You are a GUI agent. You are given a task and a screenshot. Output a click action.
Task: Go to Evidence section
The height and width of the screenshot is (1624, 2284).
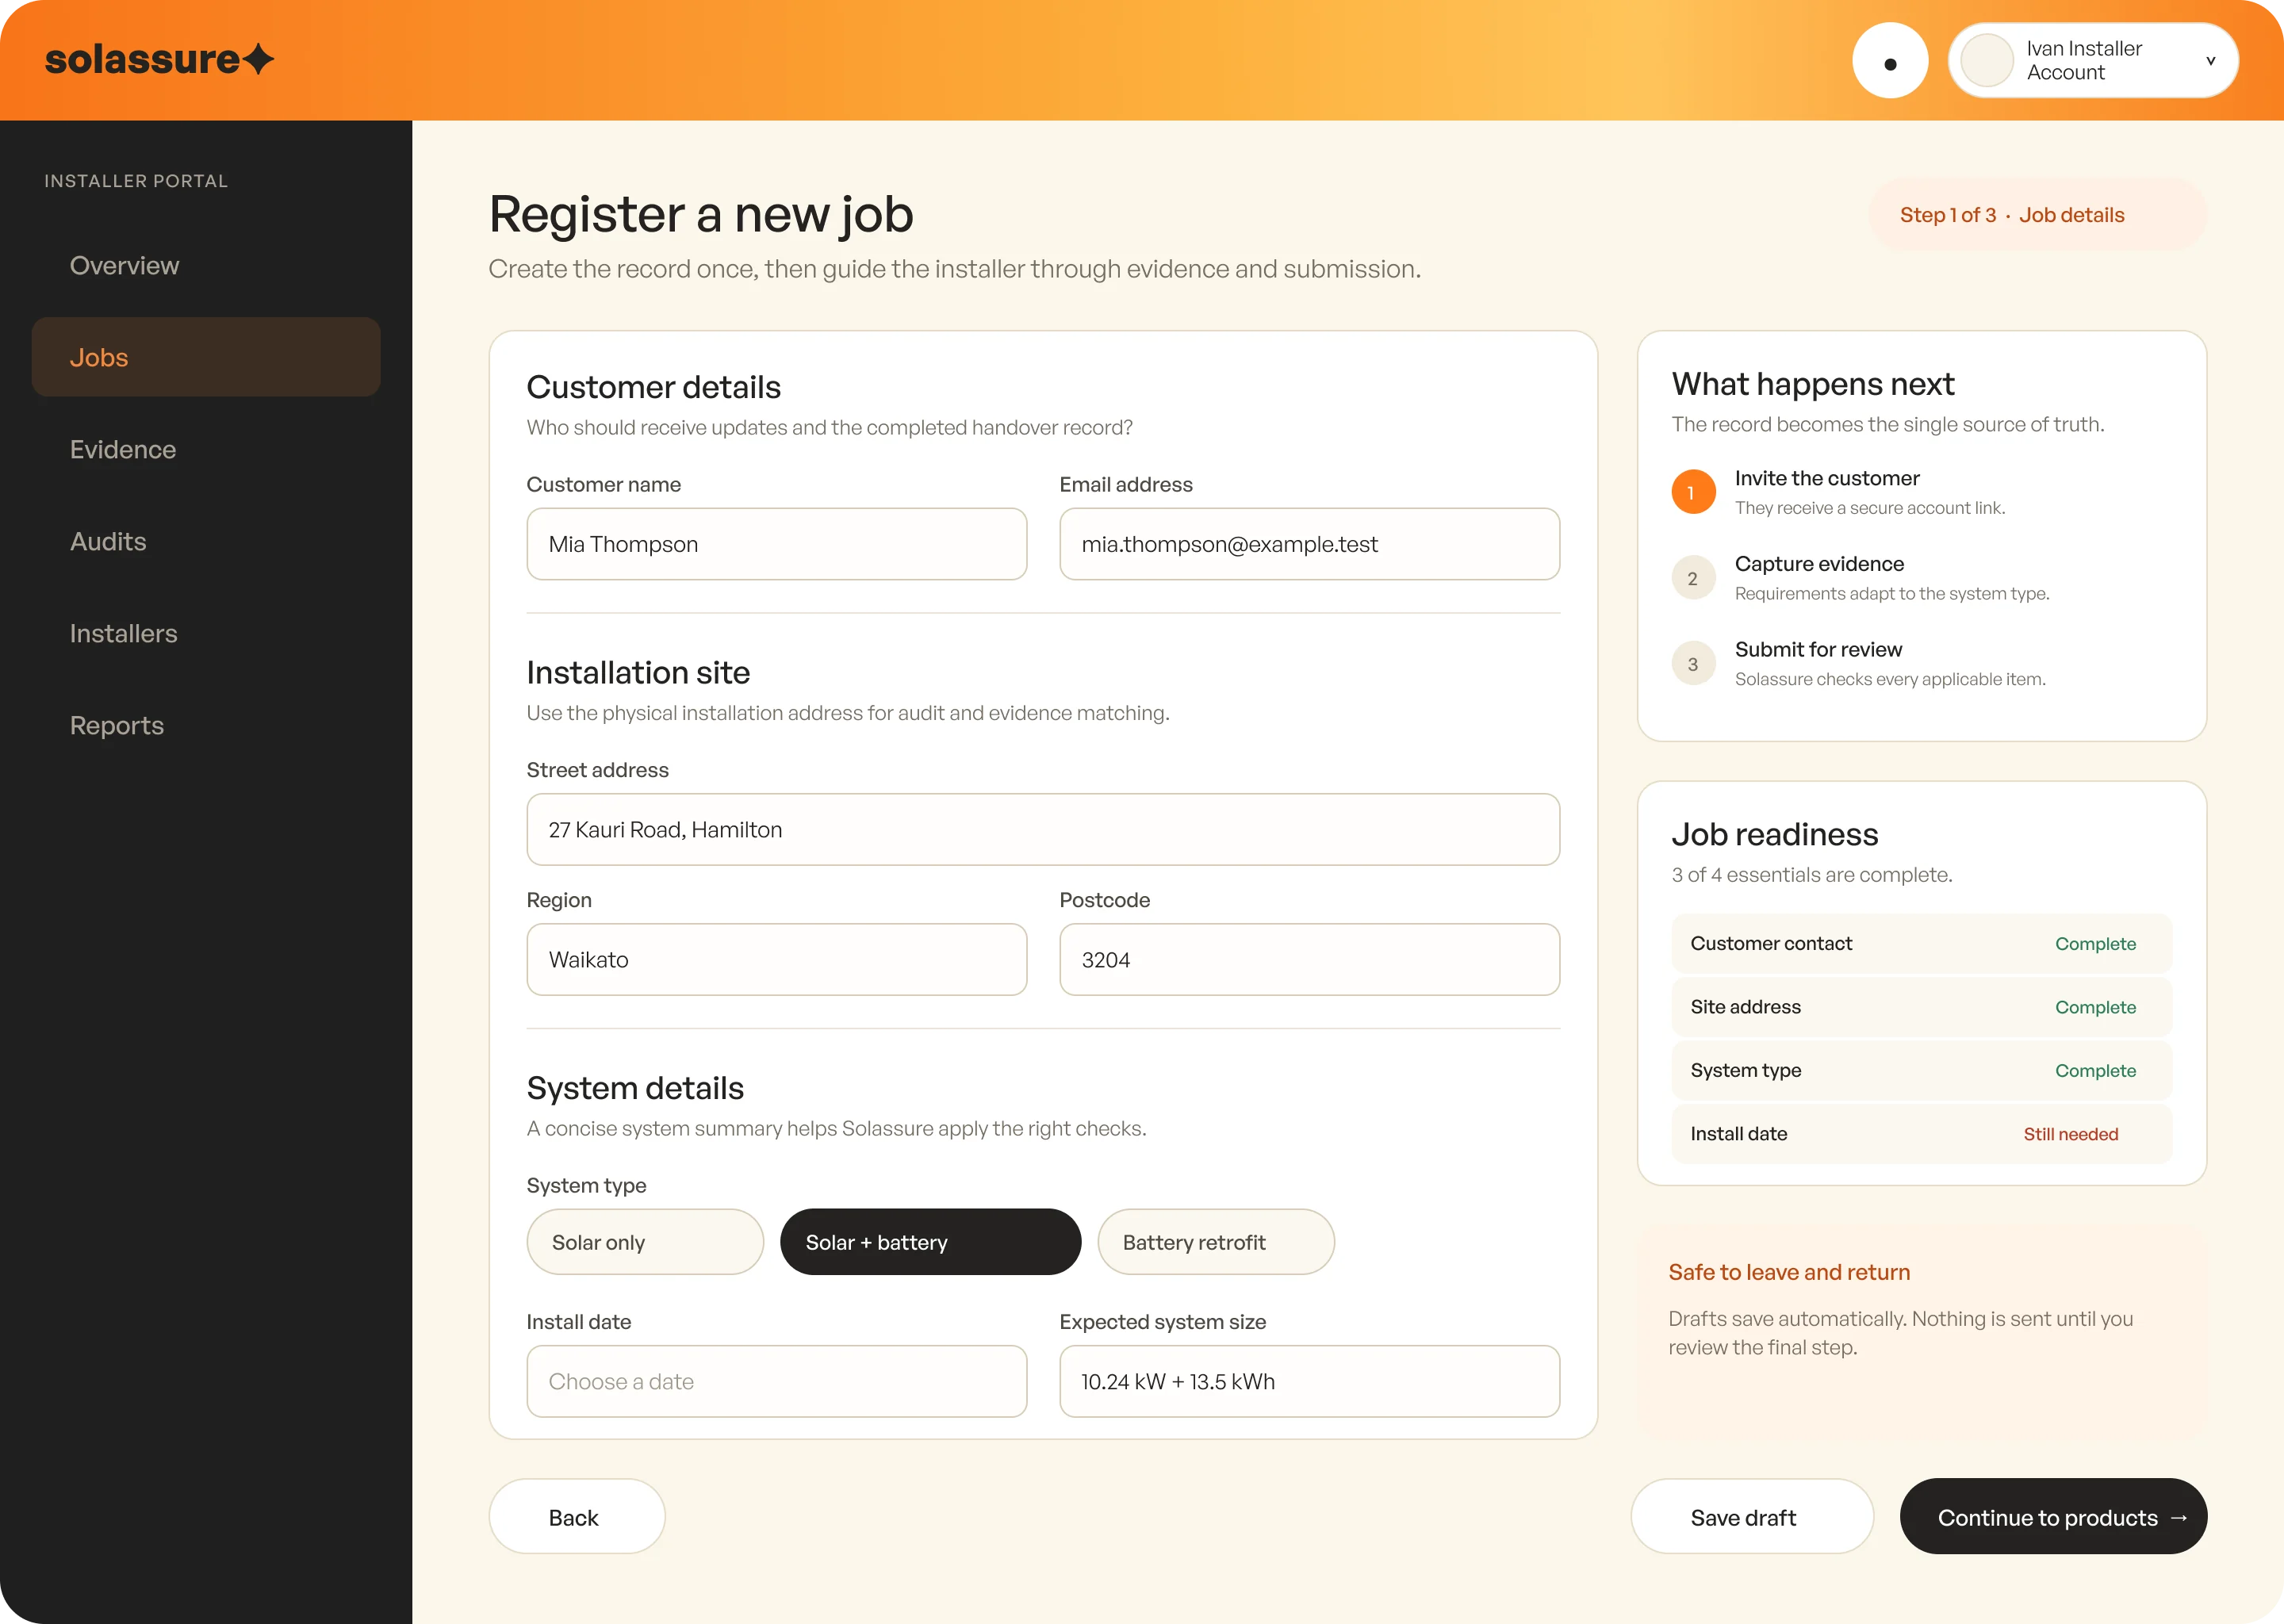click(206, 449)
